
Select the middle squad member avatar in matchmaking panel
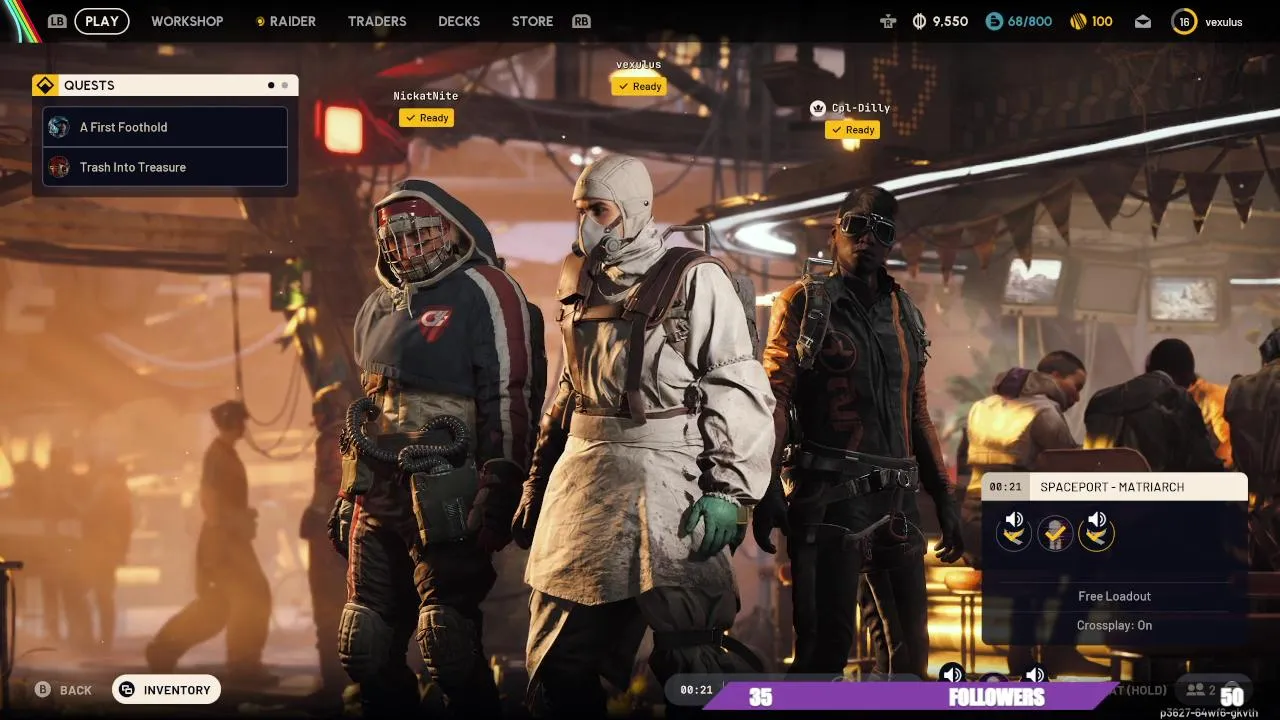tap(1055, 533)
